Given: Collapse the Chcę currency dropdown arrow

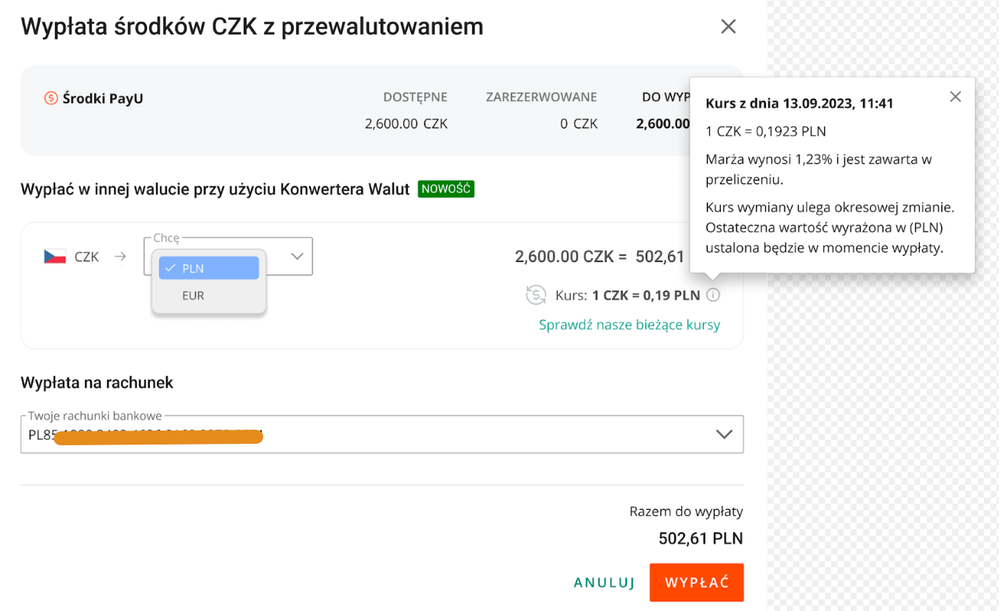Looking at the screenshot, I should (x=297, y=257).
